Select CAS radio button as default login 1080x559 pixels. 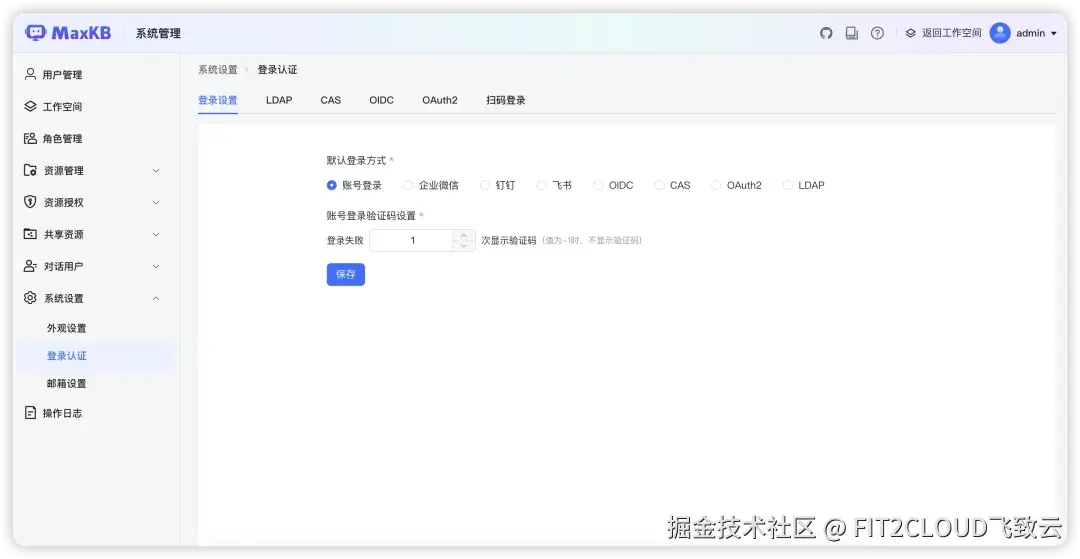point(659,185)
